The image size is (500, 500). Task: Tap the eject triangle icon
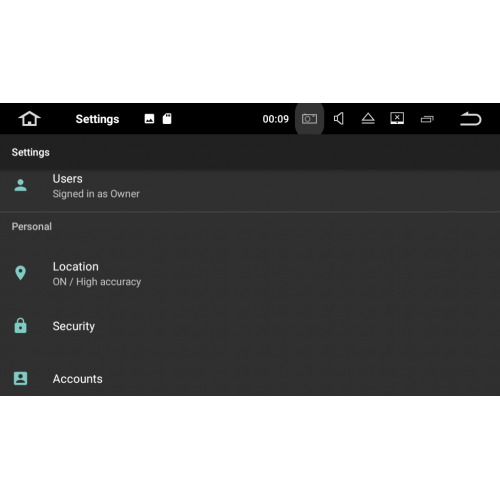point(368,119)
